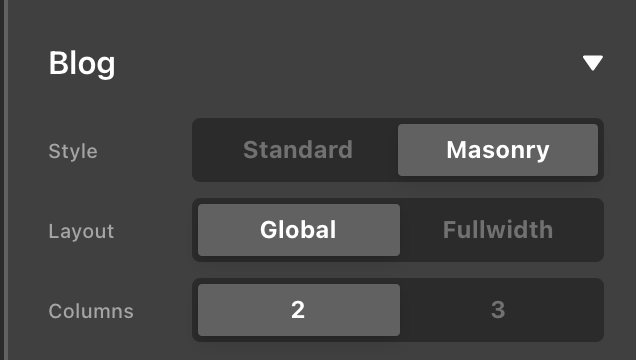Collapse the Blog section with the triangle arrow

[593, 63]
